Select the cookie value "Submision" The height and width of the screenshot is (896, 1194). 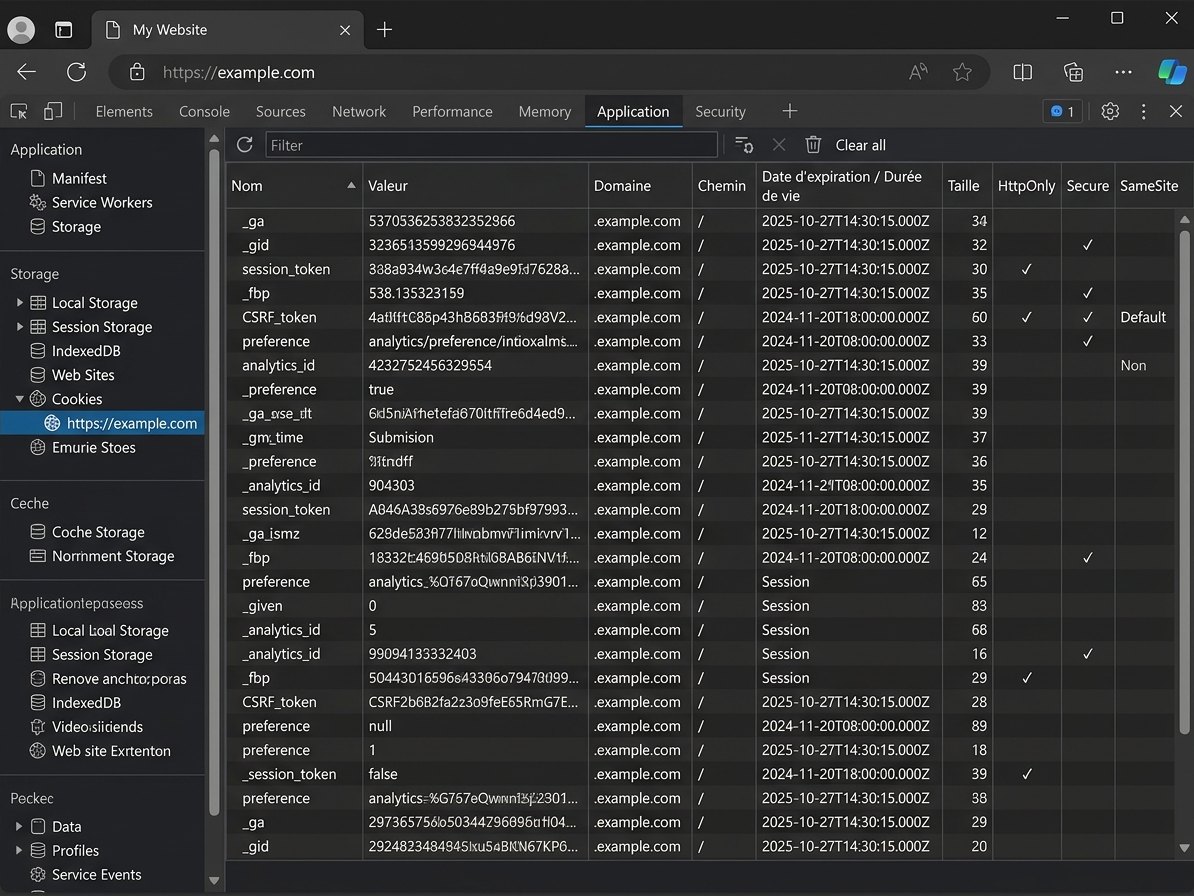(401, 438)
